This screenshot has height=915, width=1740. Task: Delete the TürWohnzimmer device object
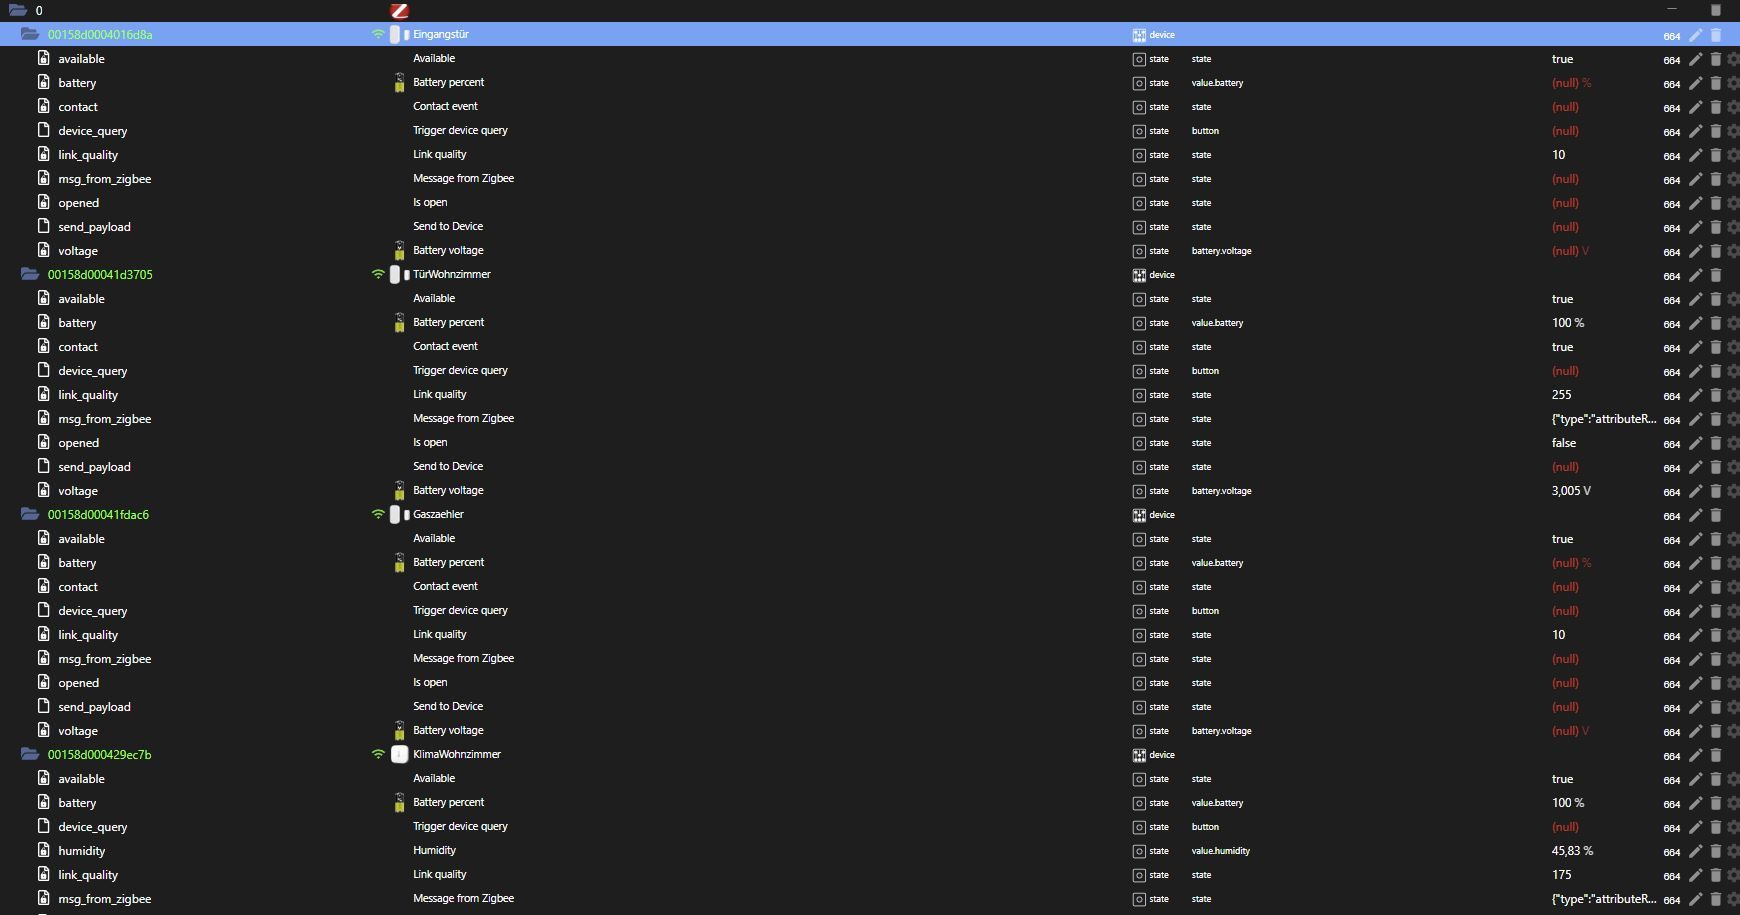click(1716, 275)
